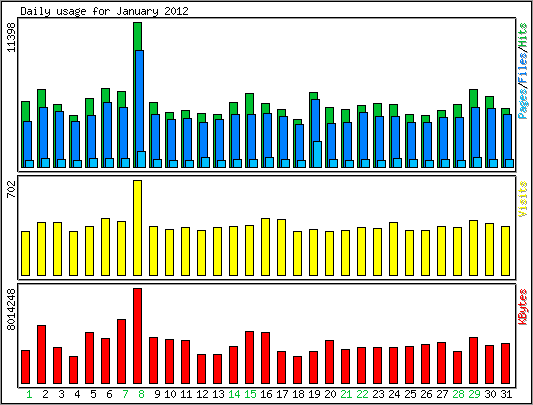Click the red KBytes legend label
Screen dimensions: 533x405
pyautogui.click(x=522, y=307)
